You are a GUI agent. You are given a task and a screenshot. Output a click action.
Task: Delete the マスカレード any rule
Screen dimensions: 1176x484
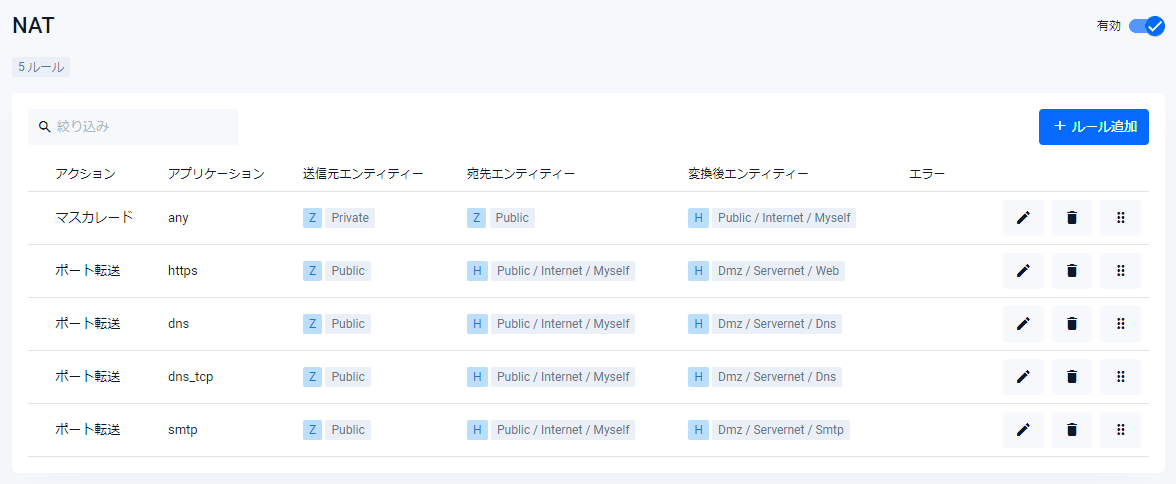[x=1072, y=218]
